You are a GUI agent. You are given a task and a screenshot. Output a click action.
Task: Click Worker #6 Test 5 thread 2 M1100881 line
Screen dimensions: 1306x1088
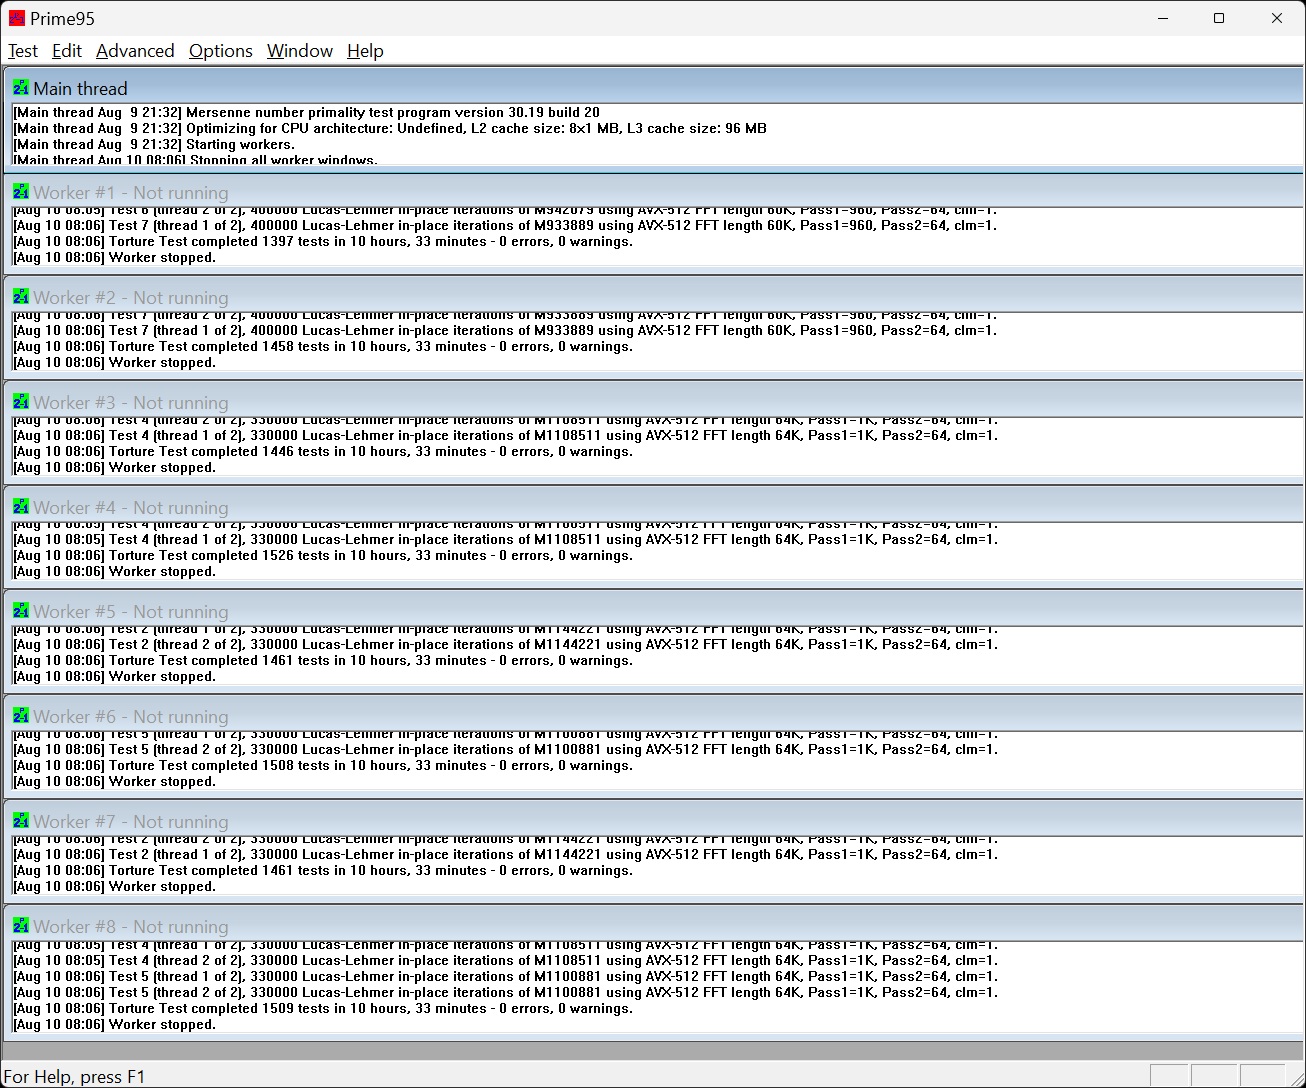[505, 749]
